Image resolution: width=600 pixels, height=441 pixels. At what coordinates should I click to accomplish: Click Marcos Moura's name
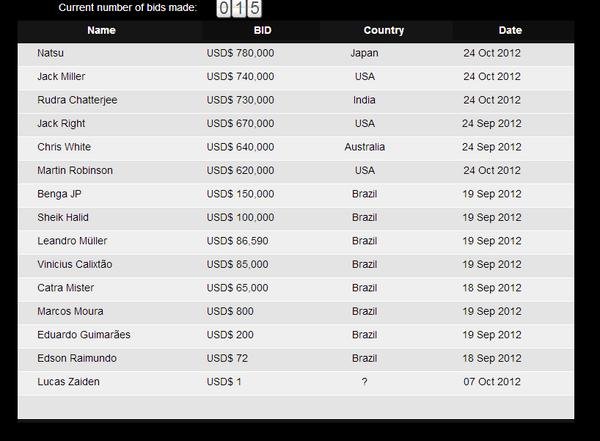[x=69, y=311]
